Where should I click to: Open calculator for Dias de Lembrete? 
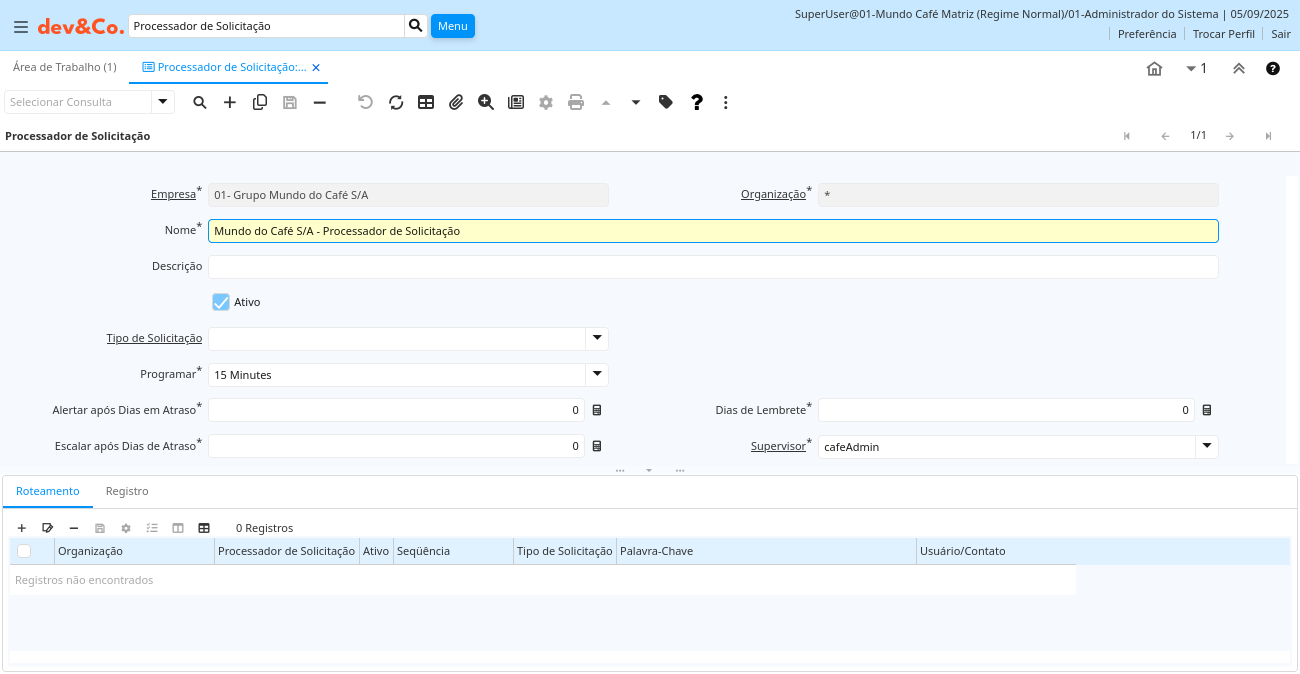1207,410
